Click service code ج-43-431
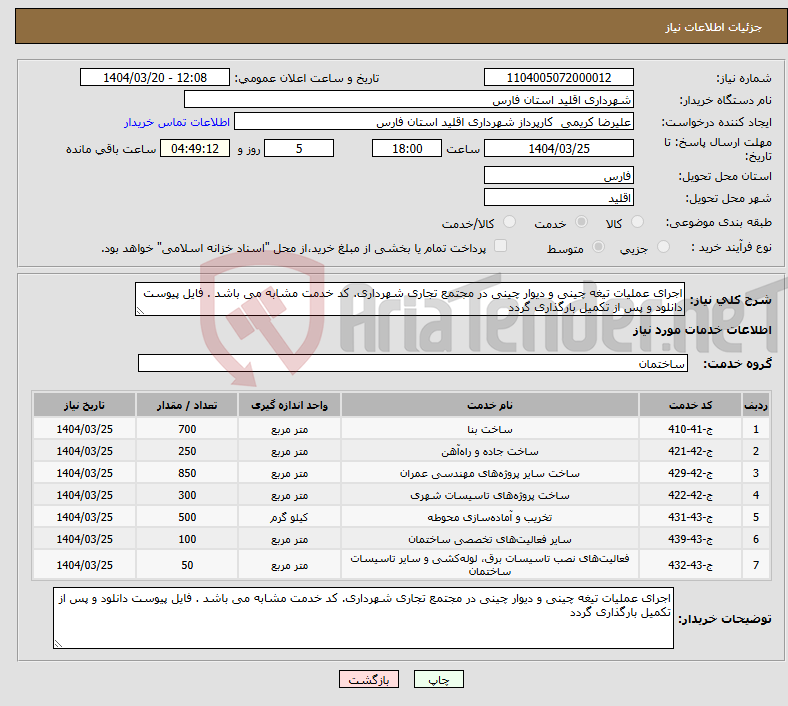This screenshot has height=706, width=788. pyautogui.click(x=691, y=517)
